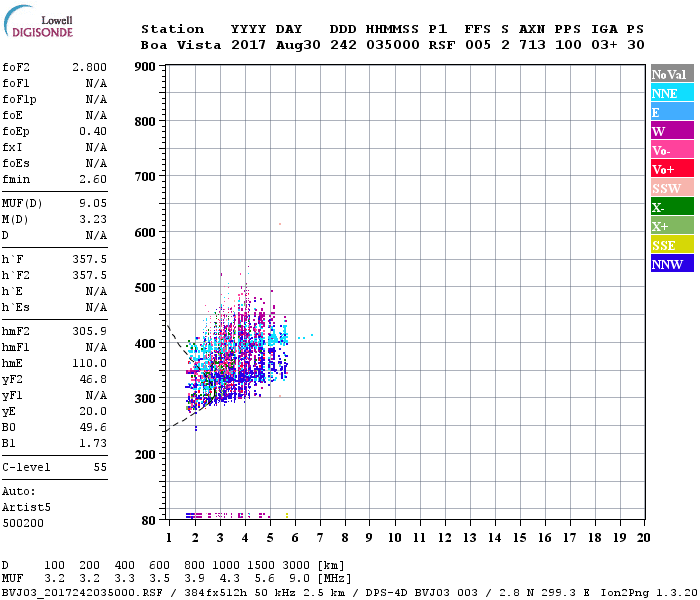Screen dimensions: 700x600
Task: Select the Vo+ red legend swatch
Action: pyautogui.click(x=672, y=169)
